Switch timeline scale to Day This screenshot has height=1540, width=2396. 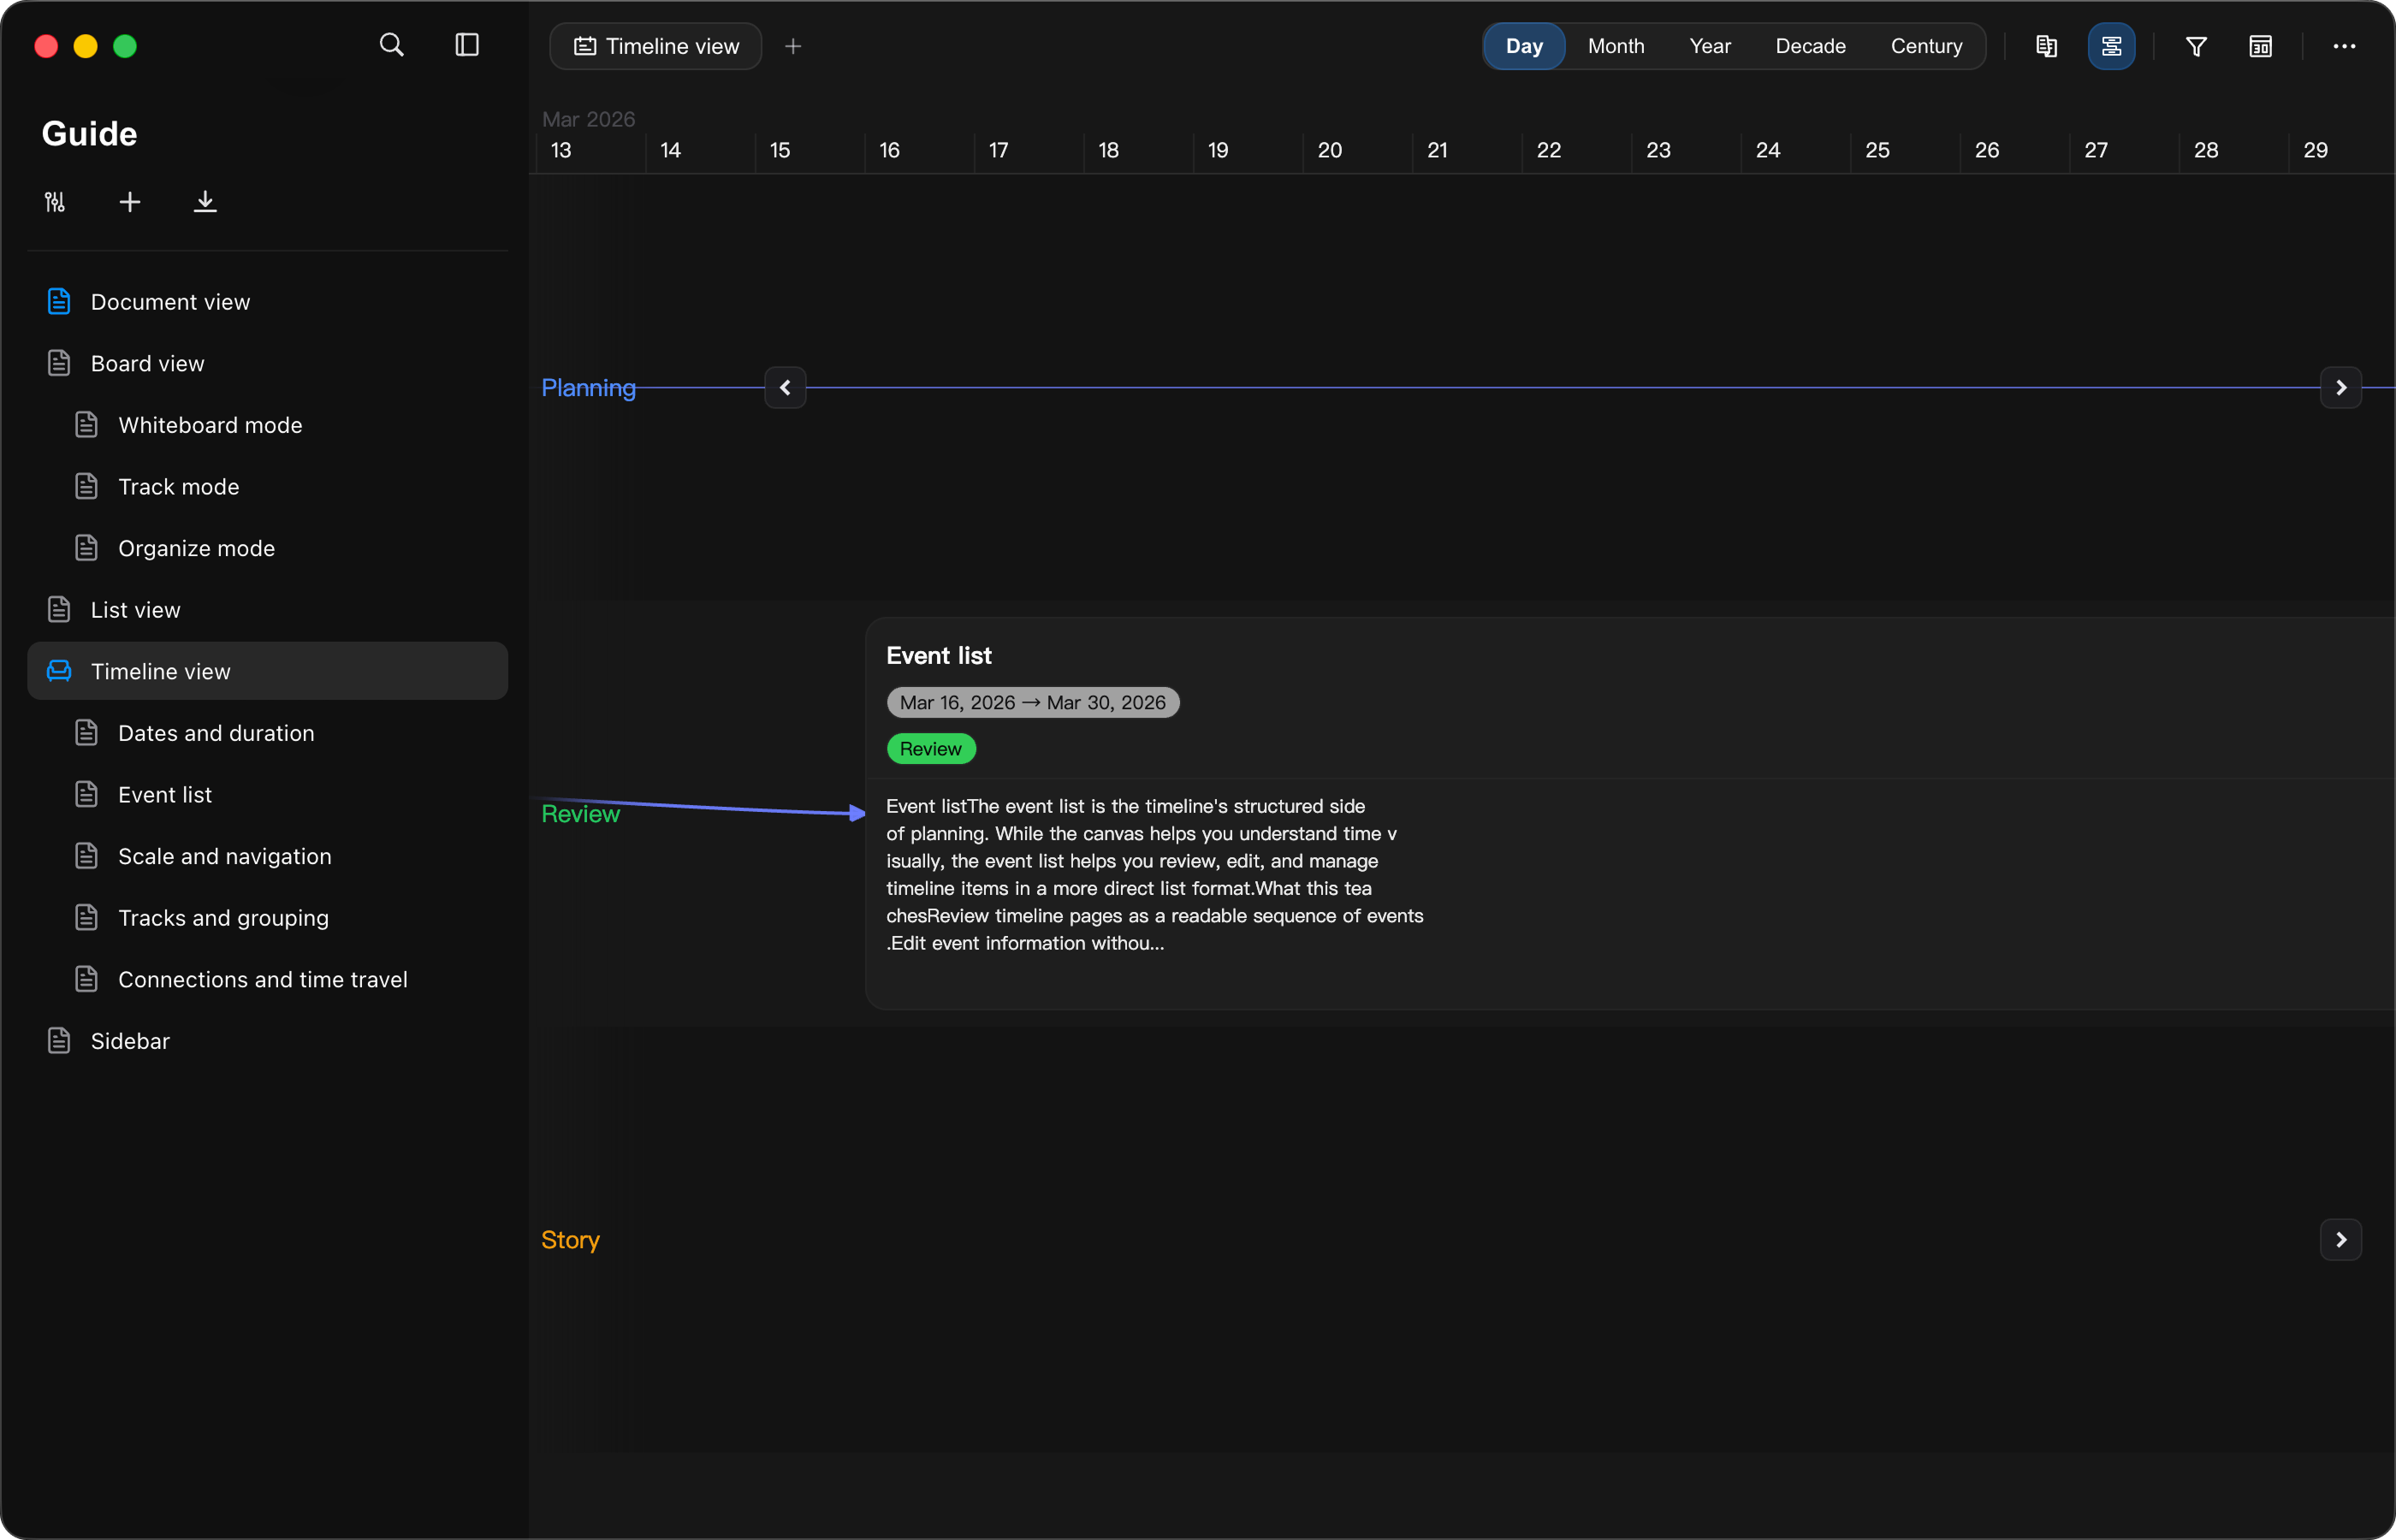point(1524,46)
